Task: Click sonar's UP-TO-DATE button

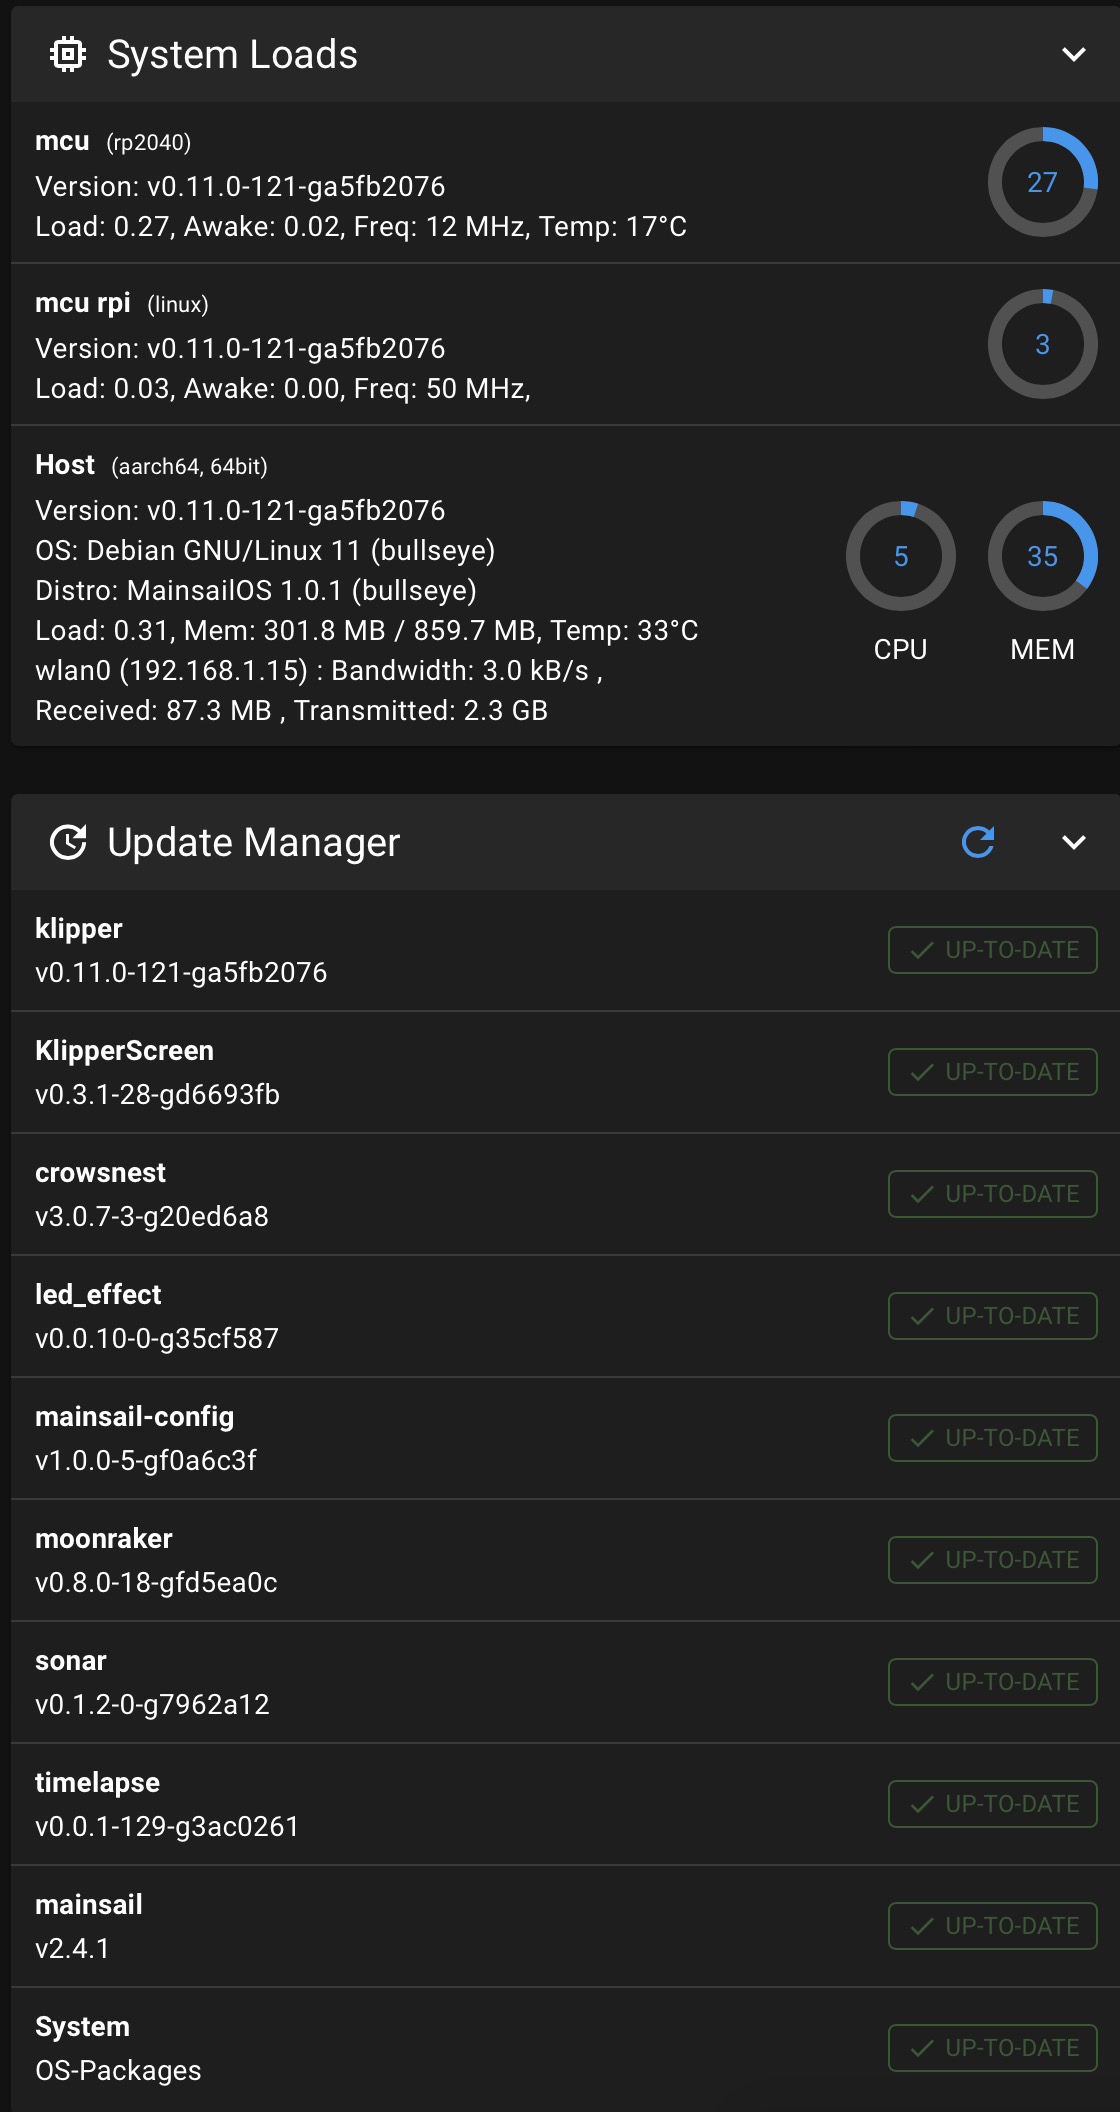Action: coord(991,1682)
